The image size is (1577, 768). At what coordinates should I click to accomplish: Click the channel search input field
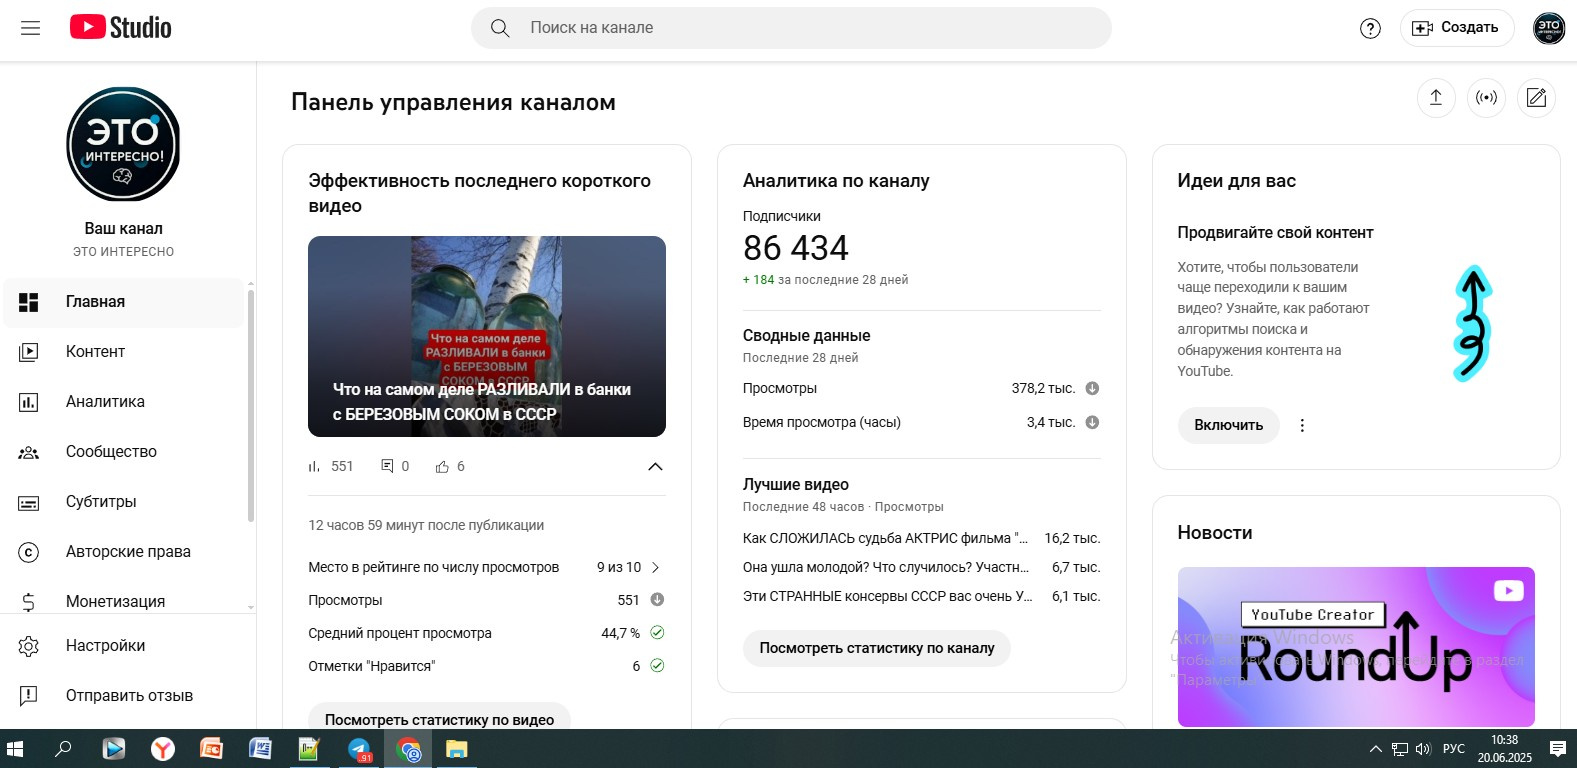(810, 28)
